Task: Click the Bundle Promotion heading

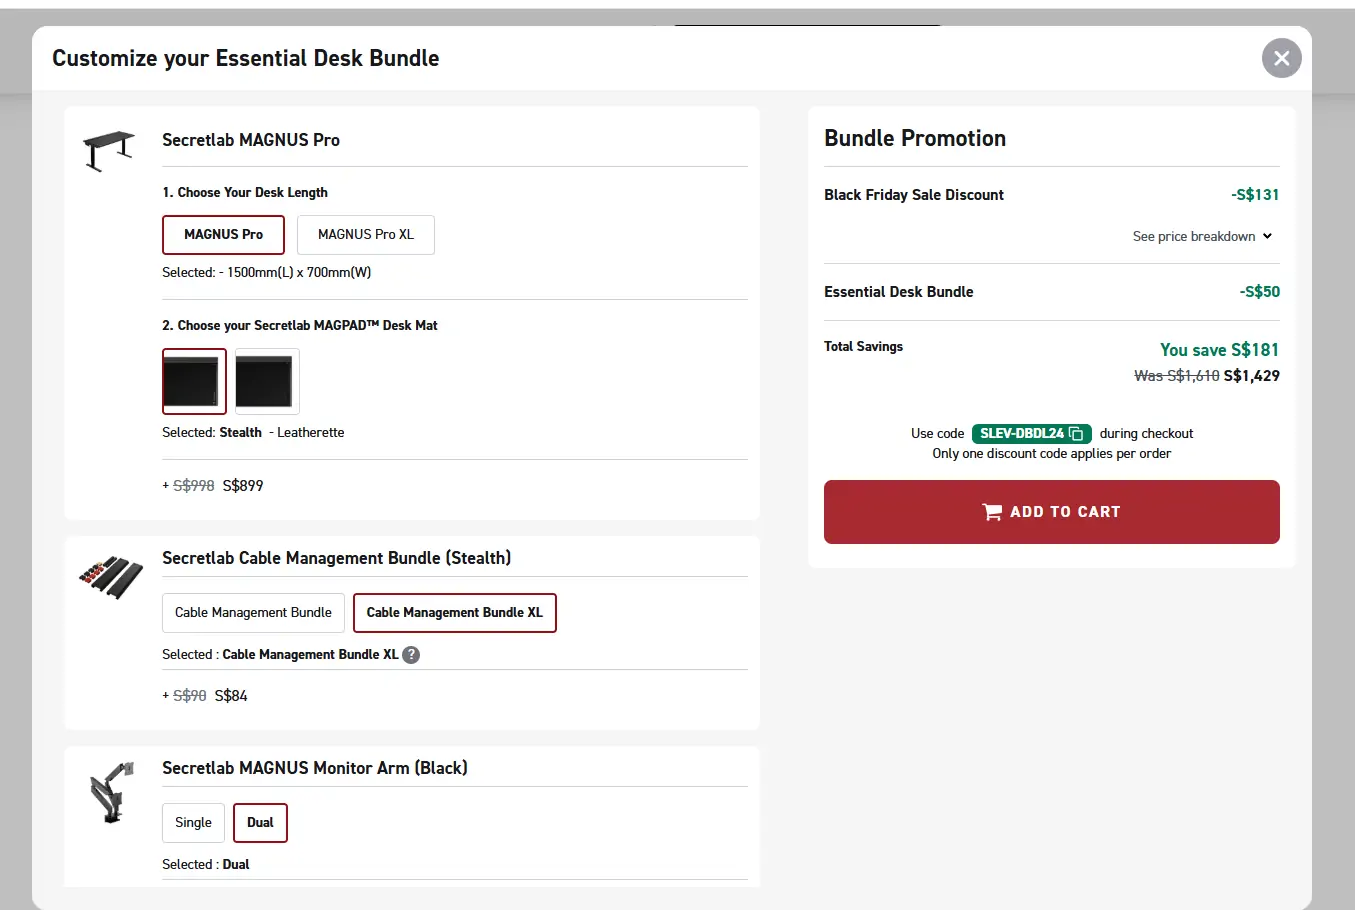Action: [x=914, y=139]
